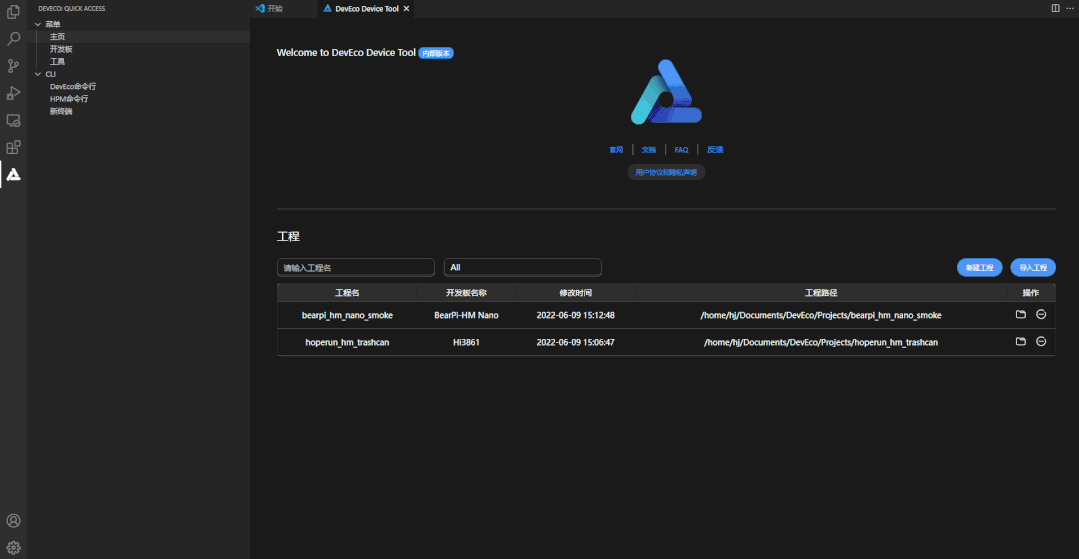The height and width of the screenshot is (559, 1079).
Task: Open the FAQ link
Action: point(681,149)
